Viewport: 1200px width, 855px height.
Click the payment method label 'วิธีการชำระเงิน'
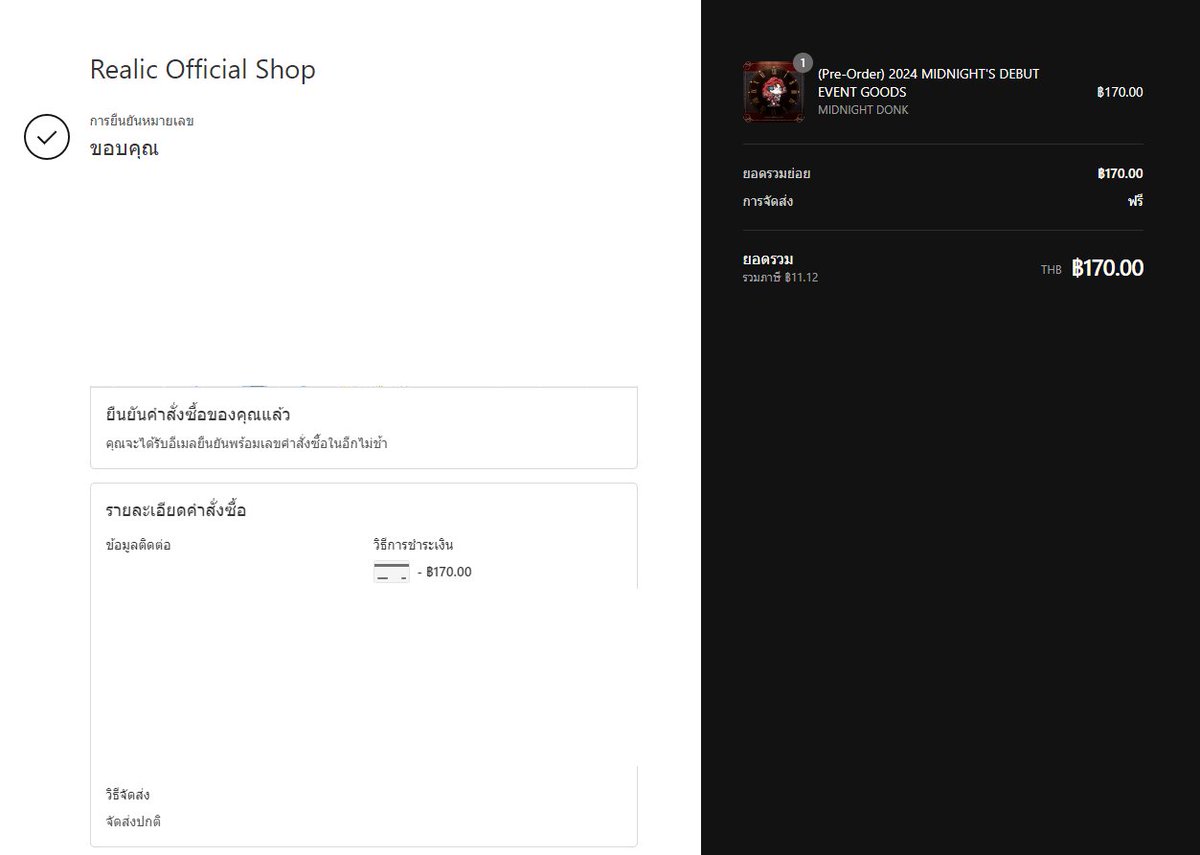point(413,545)
